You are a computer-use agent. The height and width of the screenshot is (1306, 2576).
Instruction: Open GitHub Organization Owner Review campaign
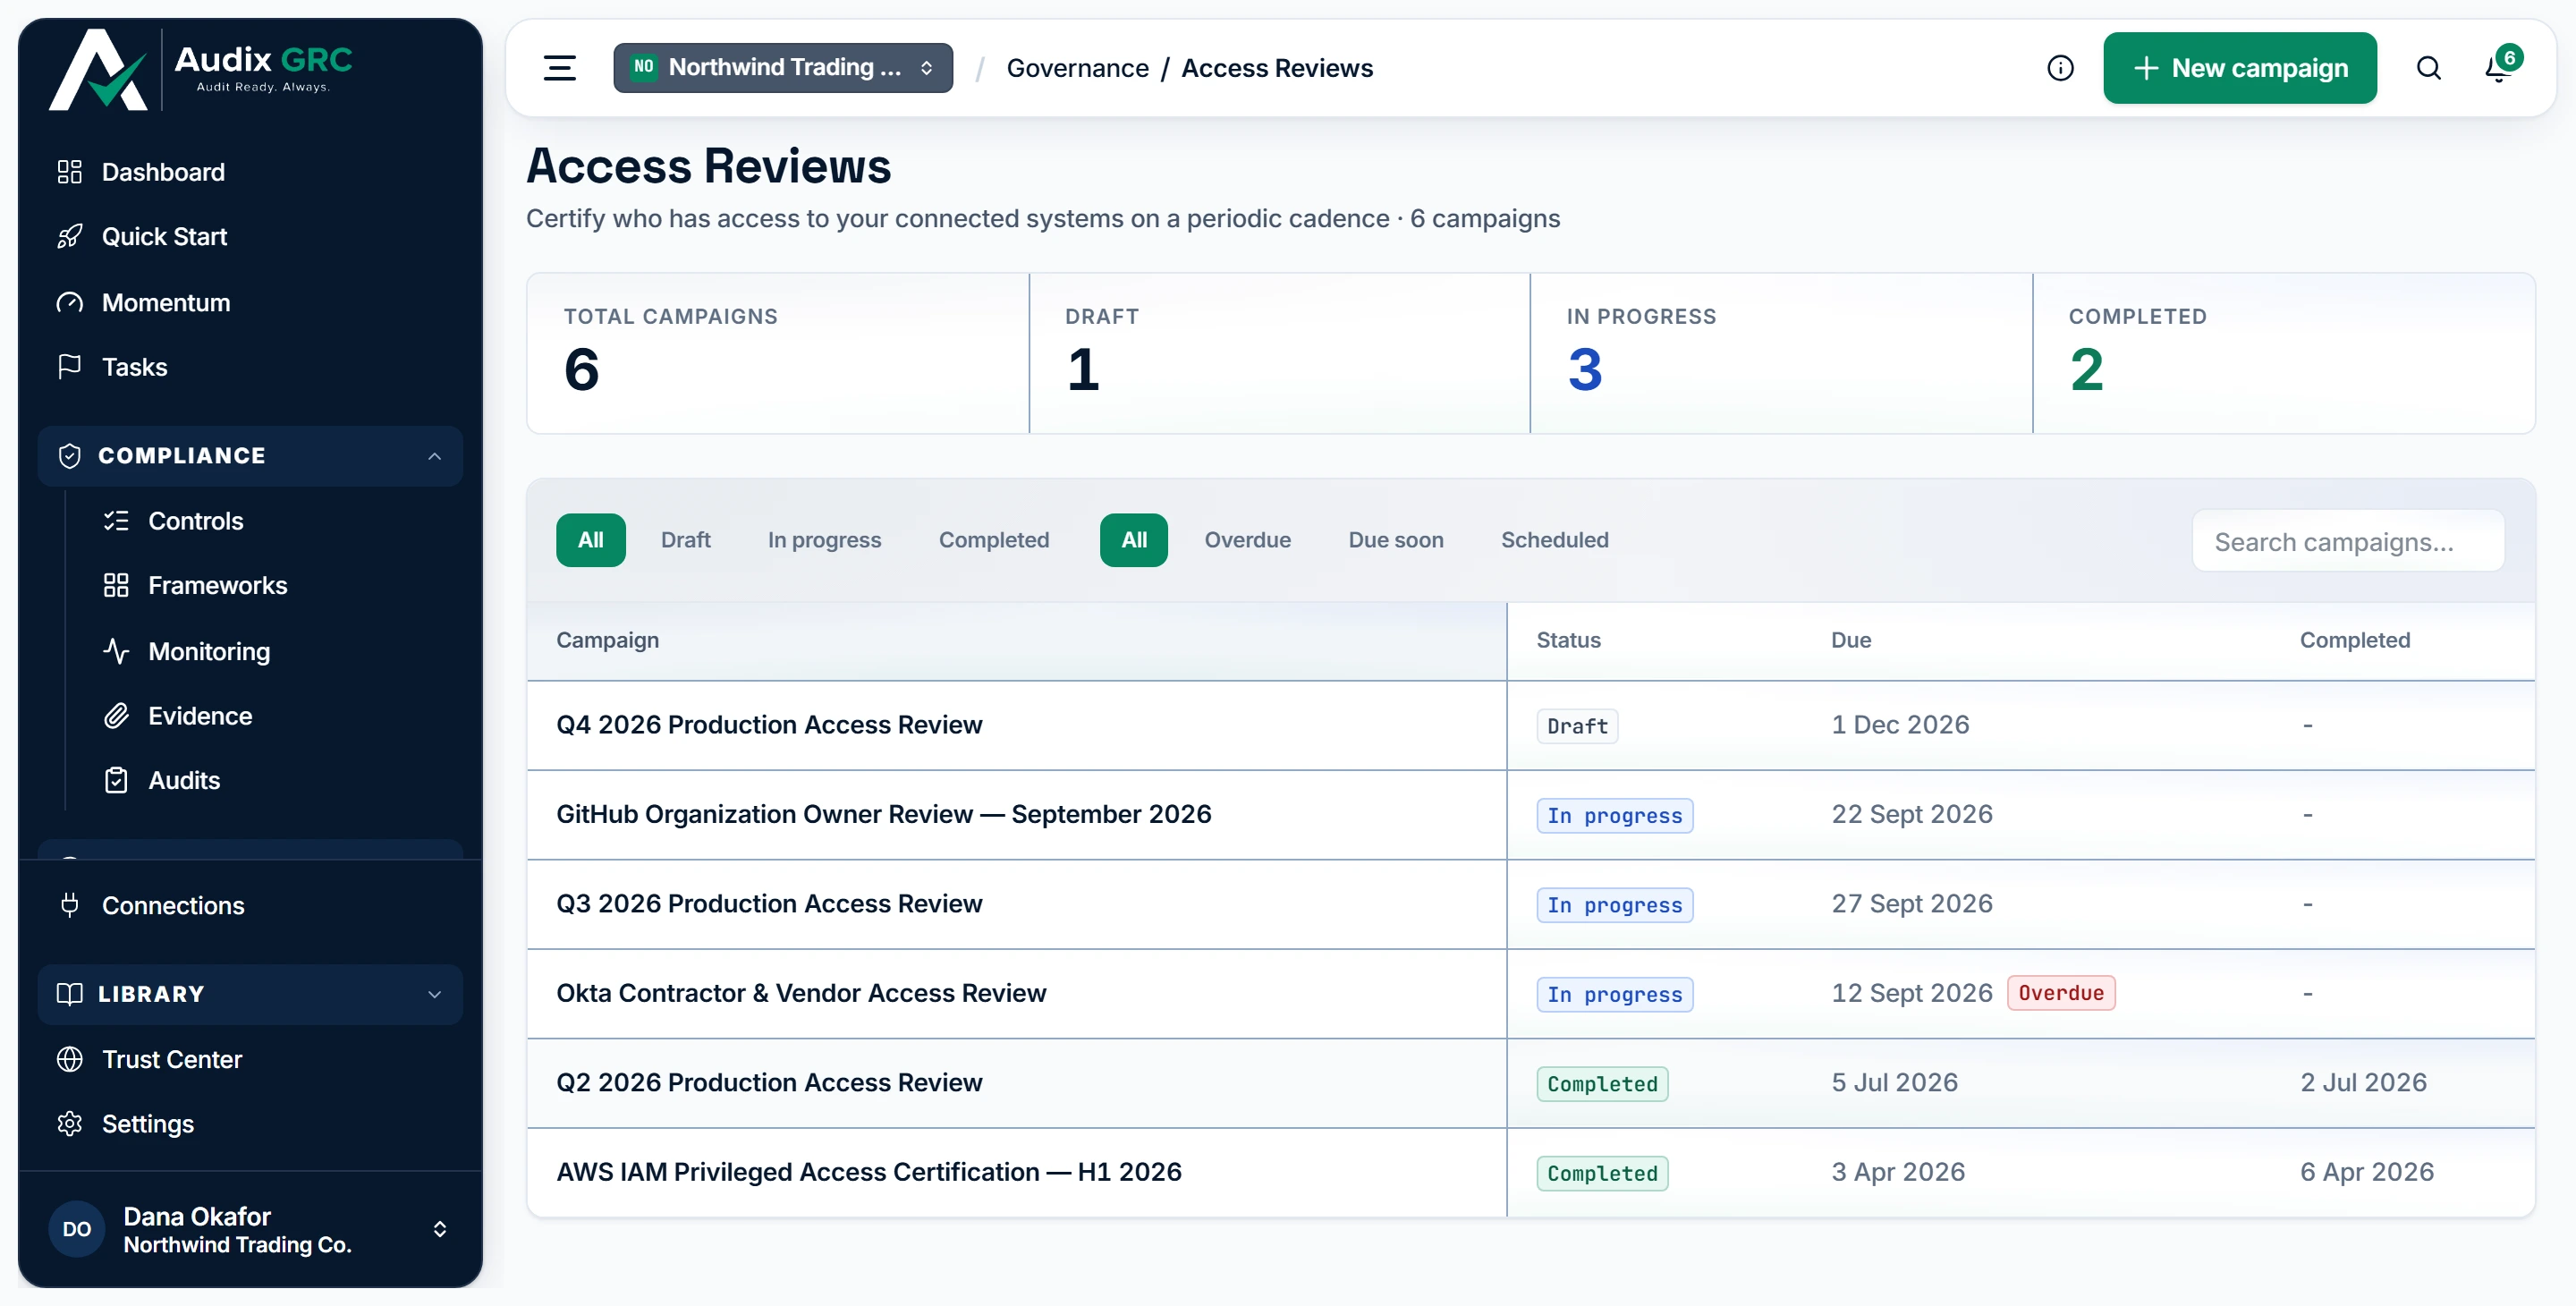click(x=884, y=814)
